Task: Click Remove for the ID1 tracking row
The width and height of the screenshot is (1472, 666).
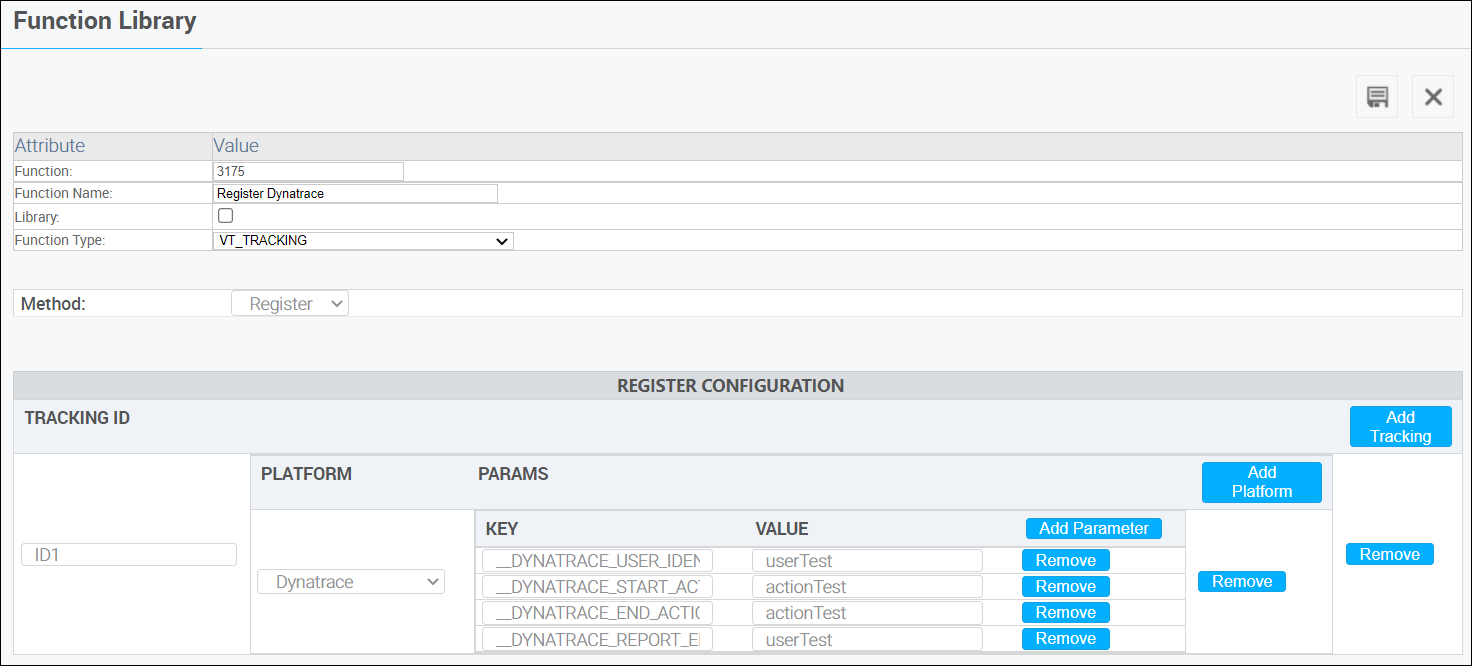Action: (1389, 553)
